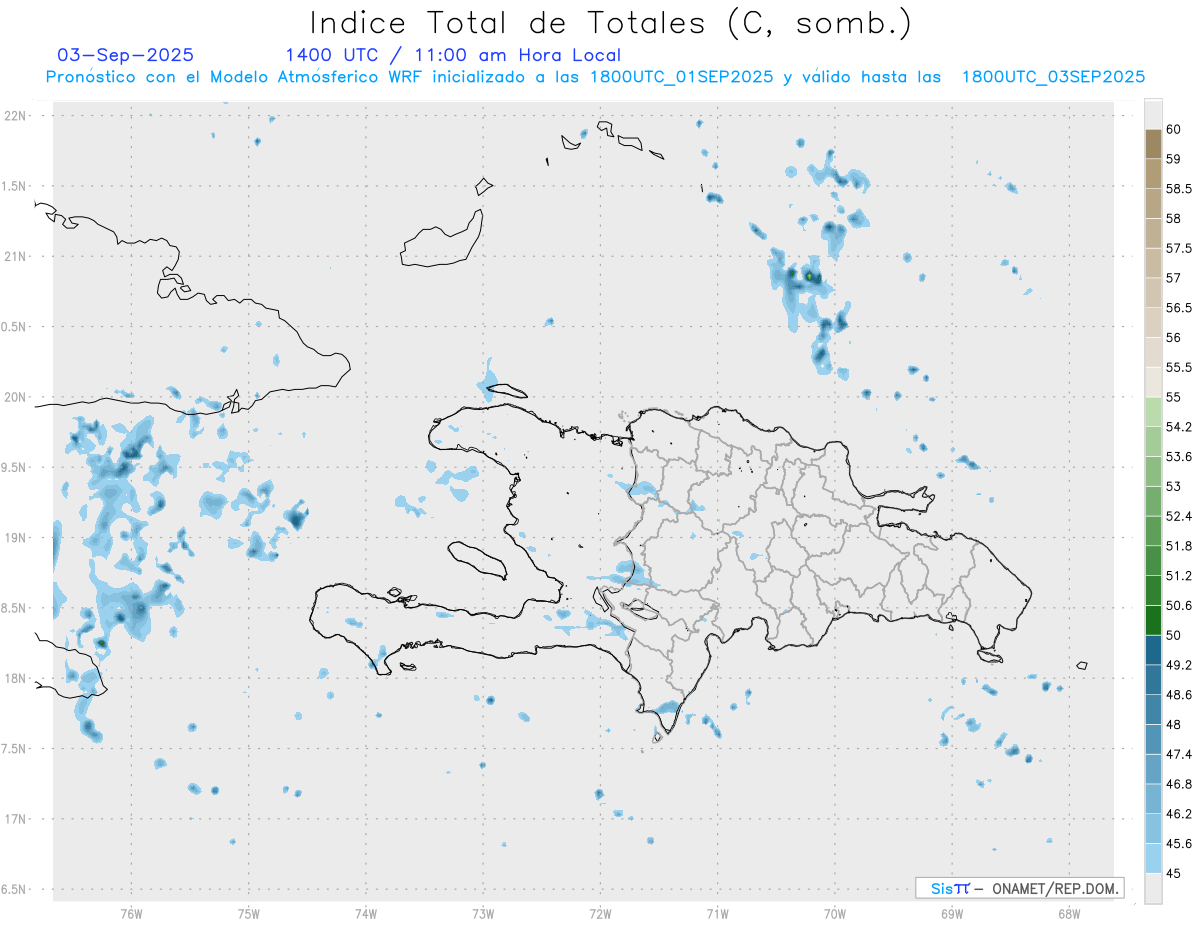Click the "60" legend value
This screenshot has width=1200, height=927.
1173,129
